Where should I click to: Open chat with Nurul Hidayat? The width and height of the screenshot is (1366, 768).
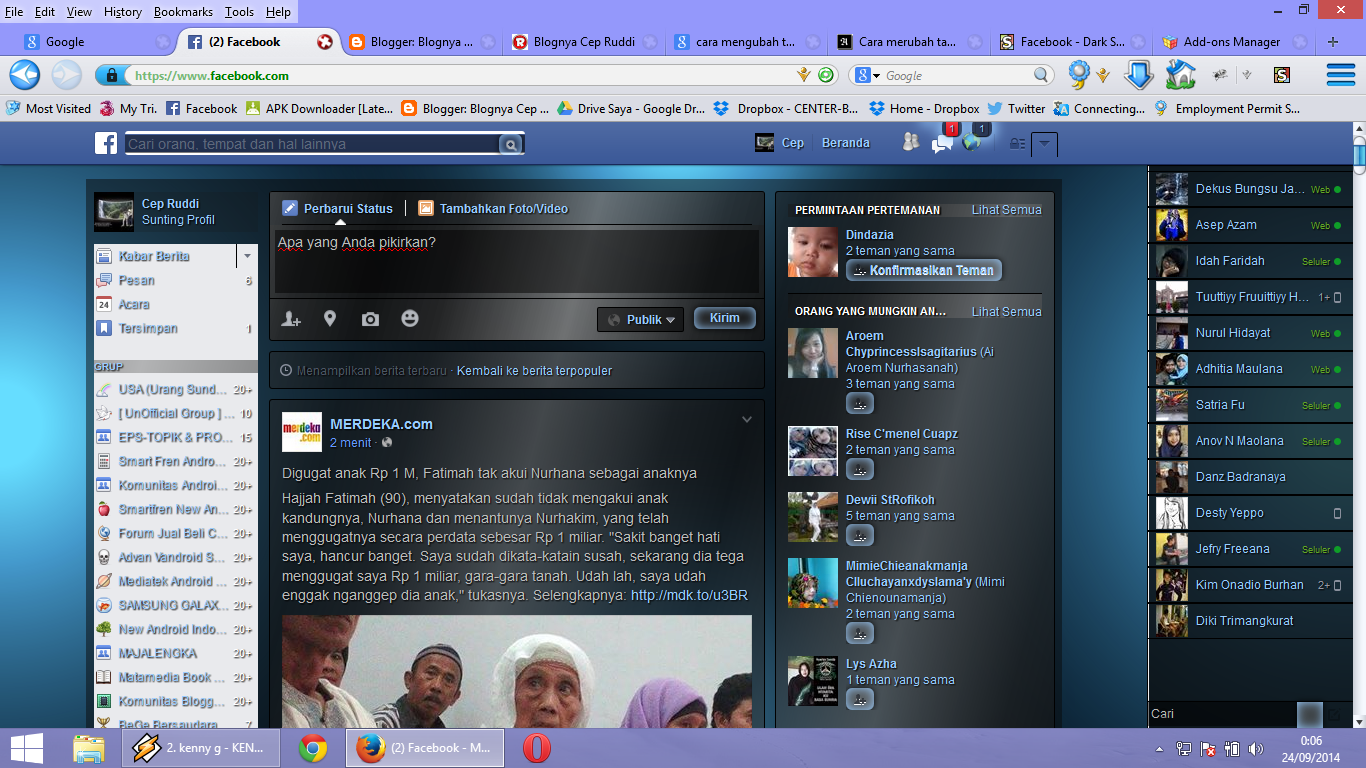[1248, 333]
